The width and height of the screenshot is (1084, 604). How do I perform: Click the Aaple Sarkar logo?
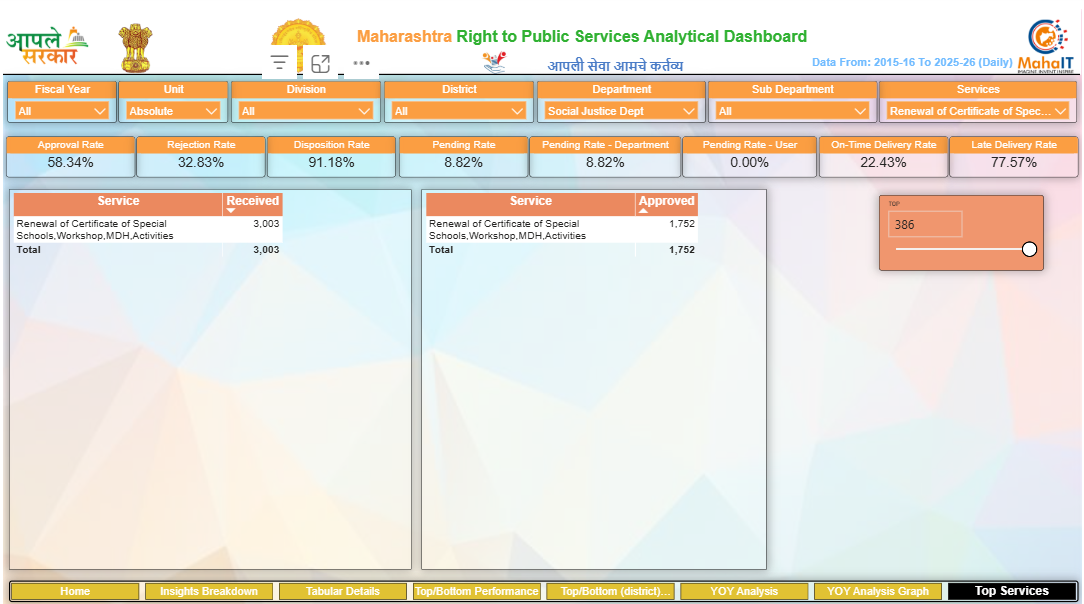coord(47,45)
